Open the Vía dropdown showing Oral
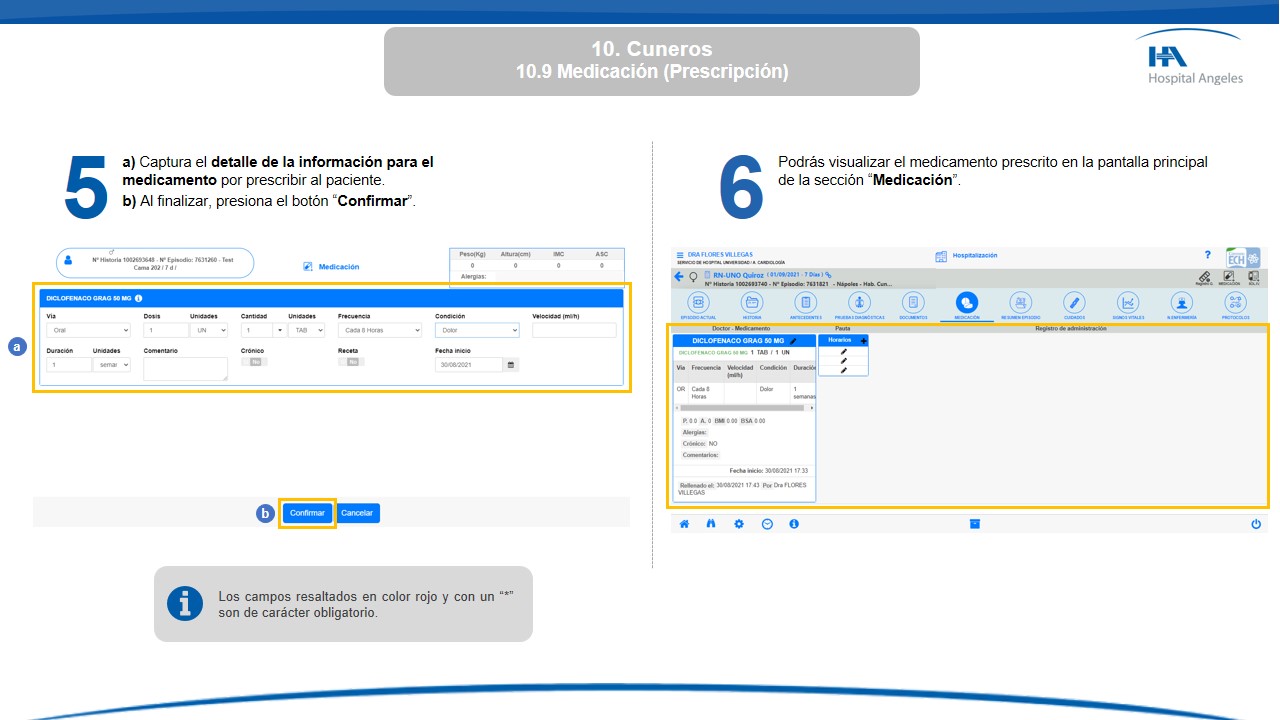 [88, 330]
